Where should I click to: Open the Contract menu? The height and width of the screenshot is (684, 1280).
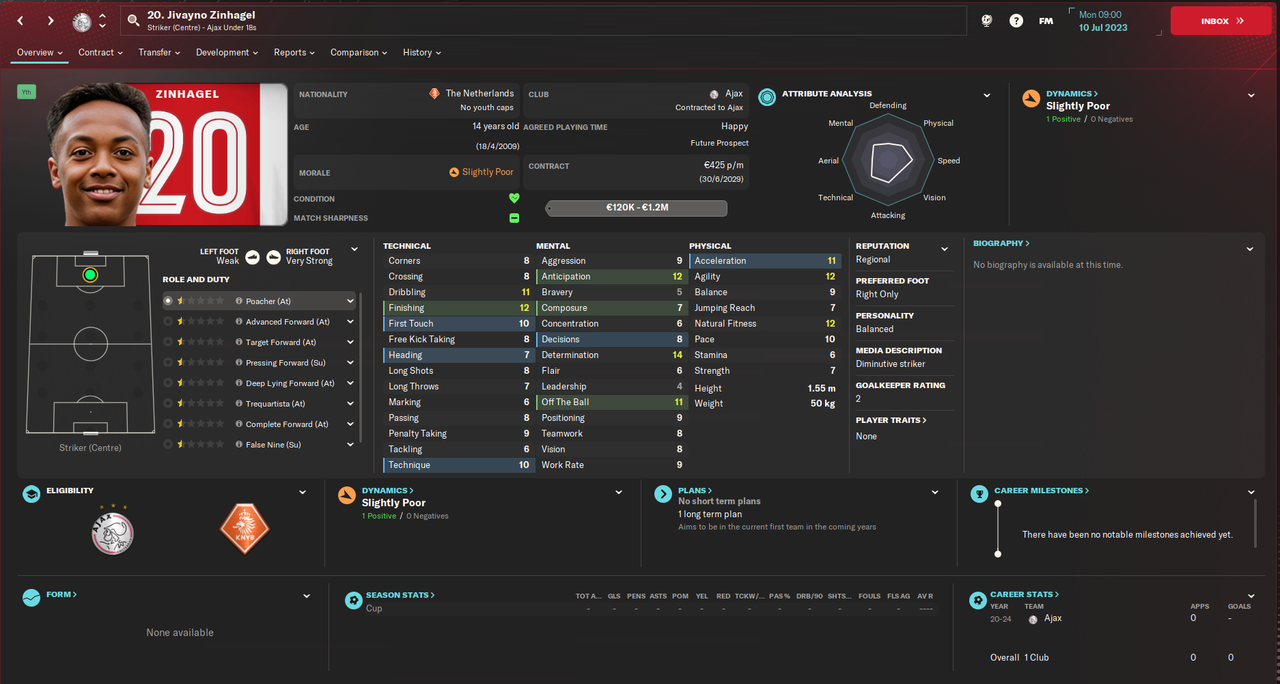point(101,52)
